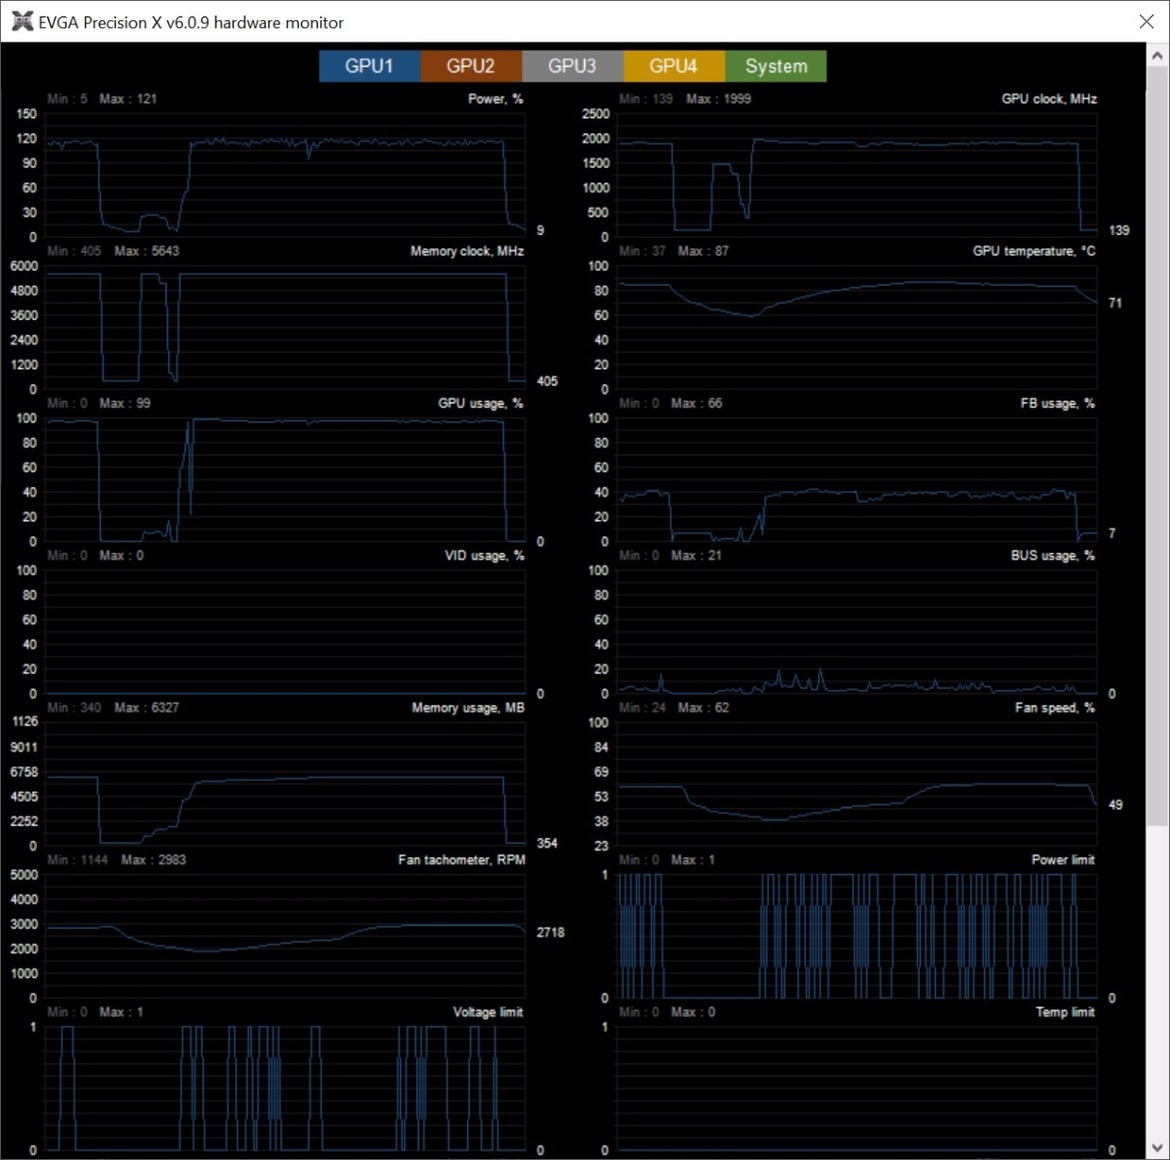Image resolution: width=1170 pixels, height=1160 pixels.
Task: Click the scrollbar up arrow
Action: point(1157,56)
